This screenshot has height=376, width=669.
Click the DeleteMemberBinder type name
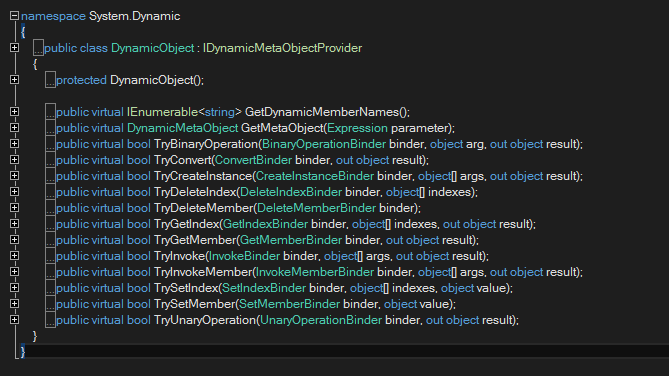(316, 208)
